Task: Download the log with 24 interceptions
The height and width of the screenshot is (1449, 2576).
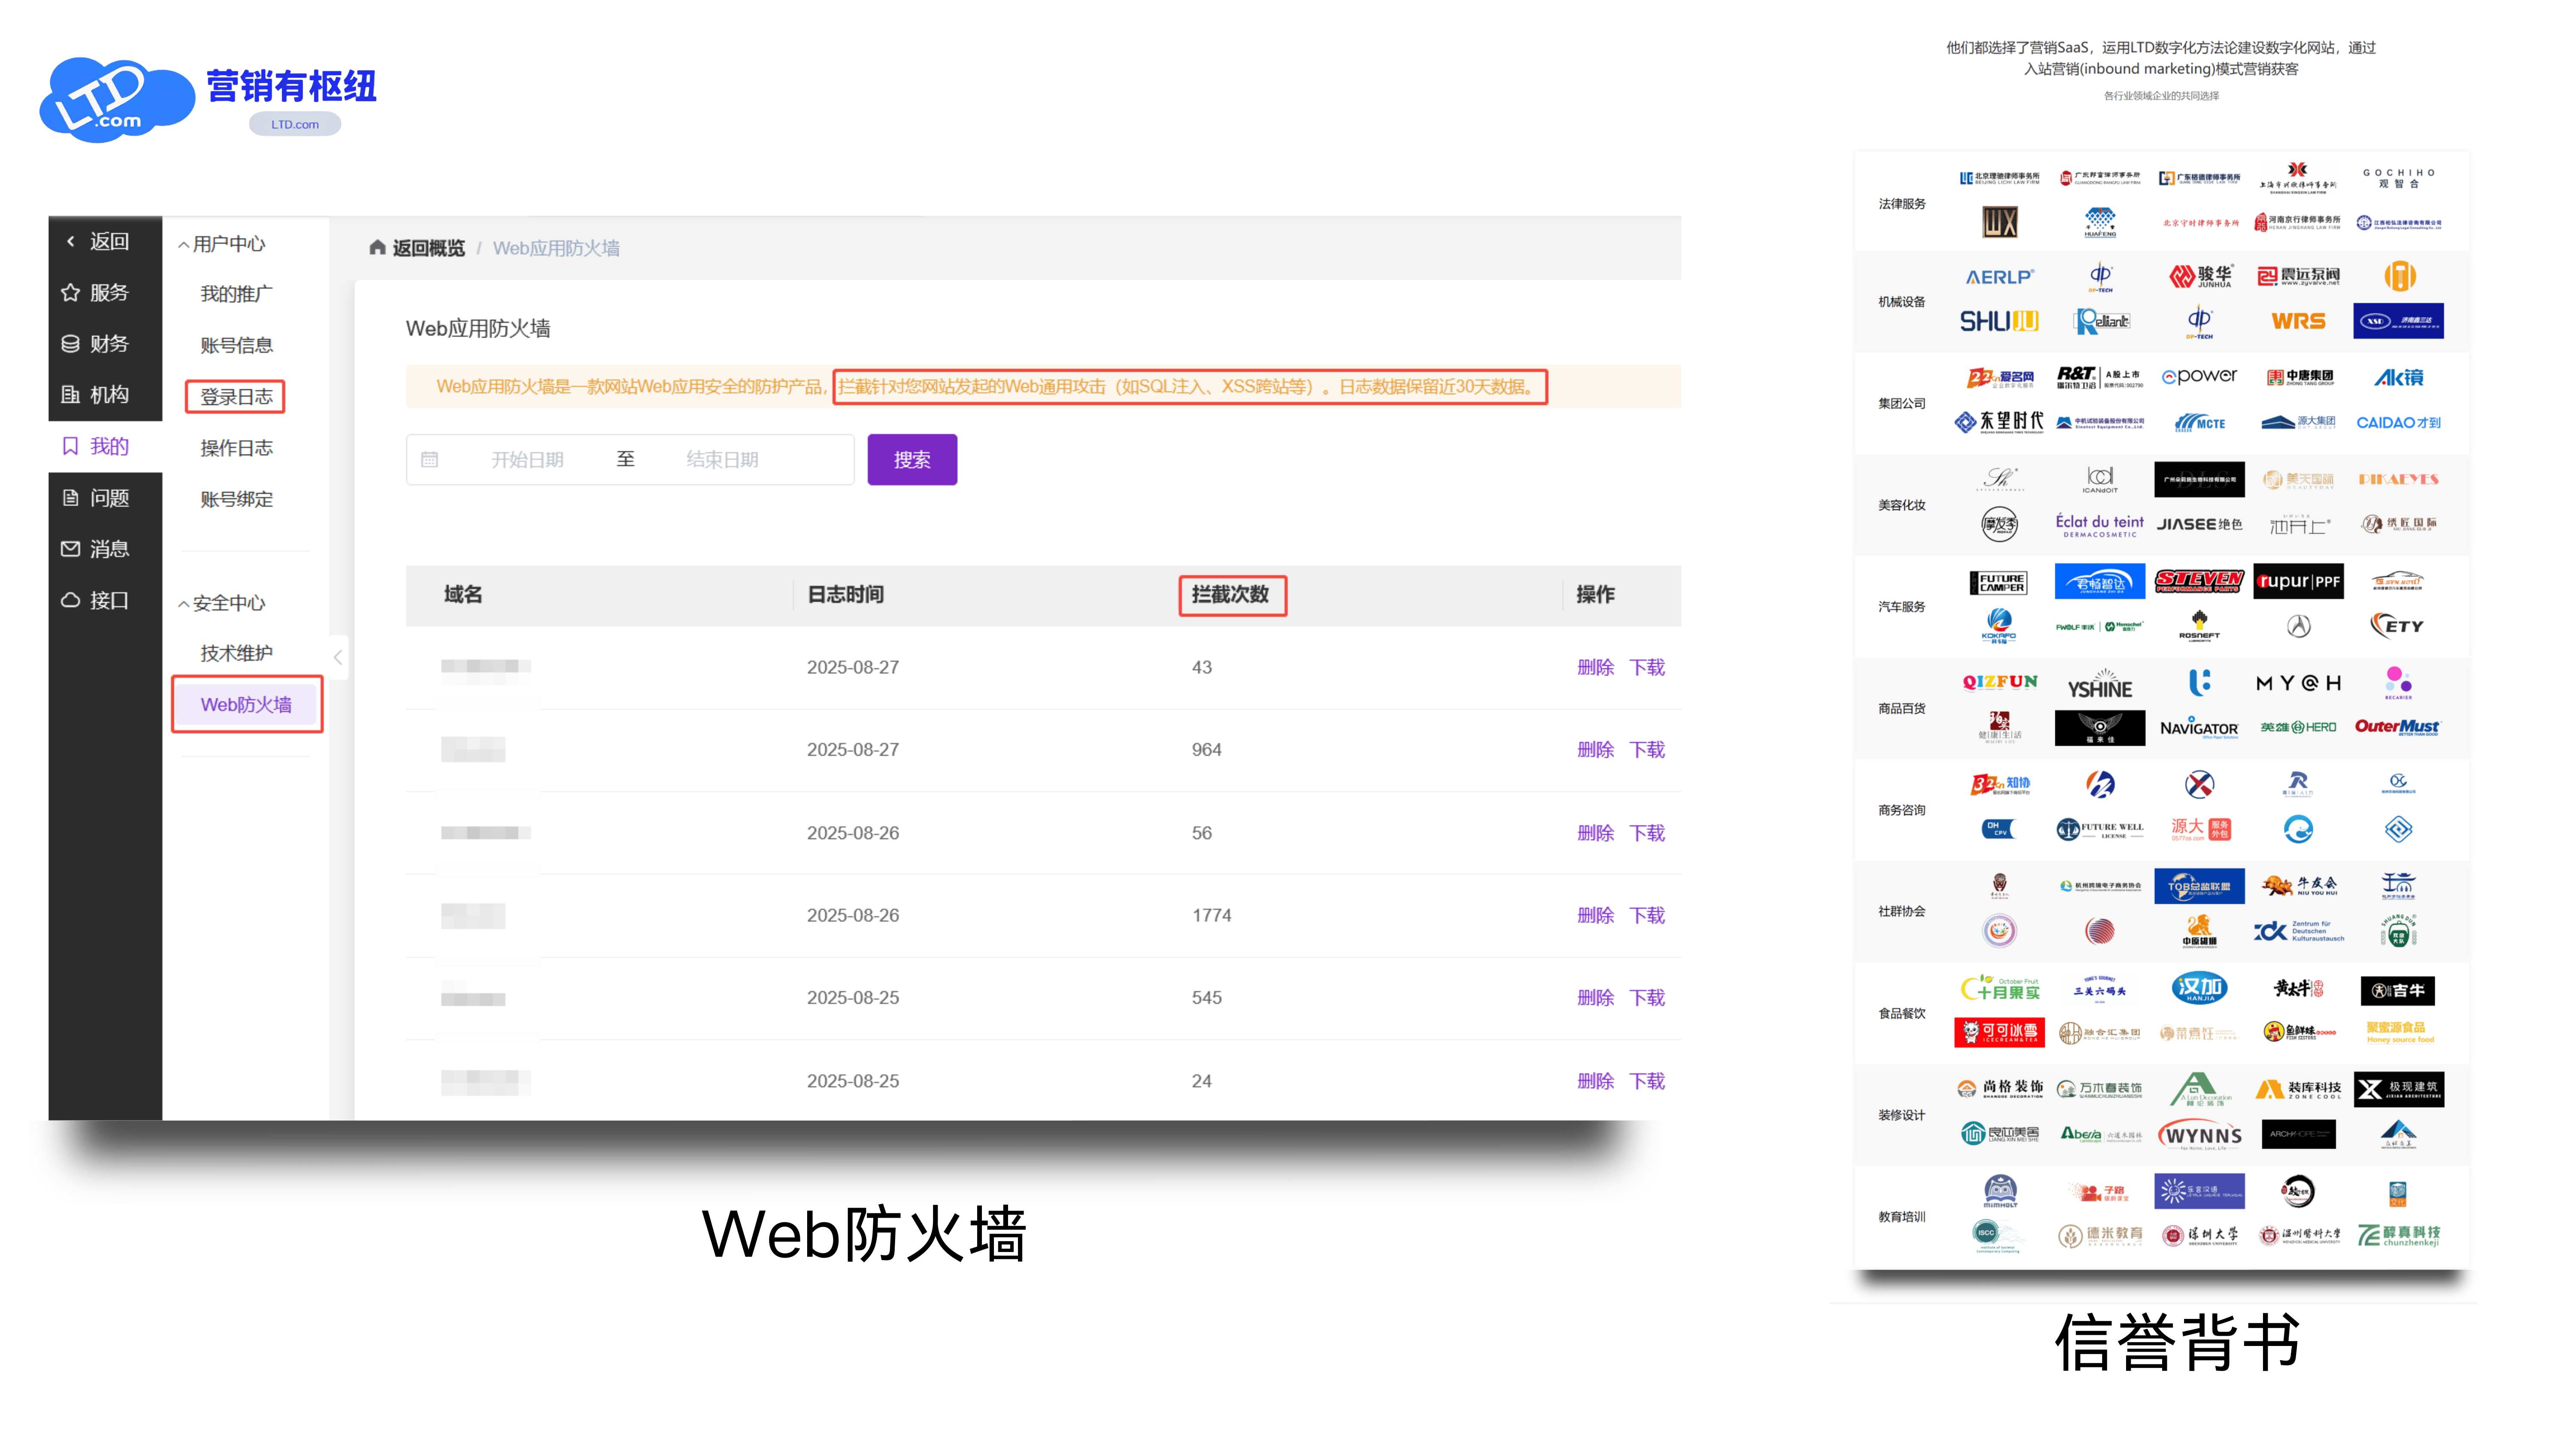Action: (1647, 1080)
